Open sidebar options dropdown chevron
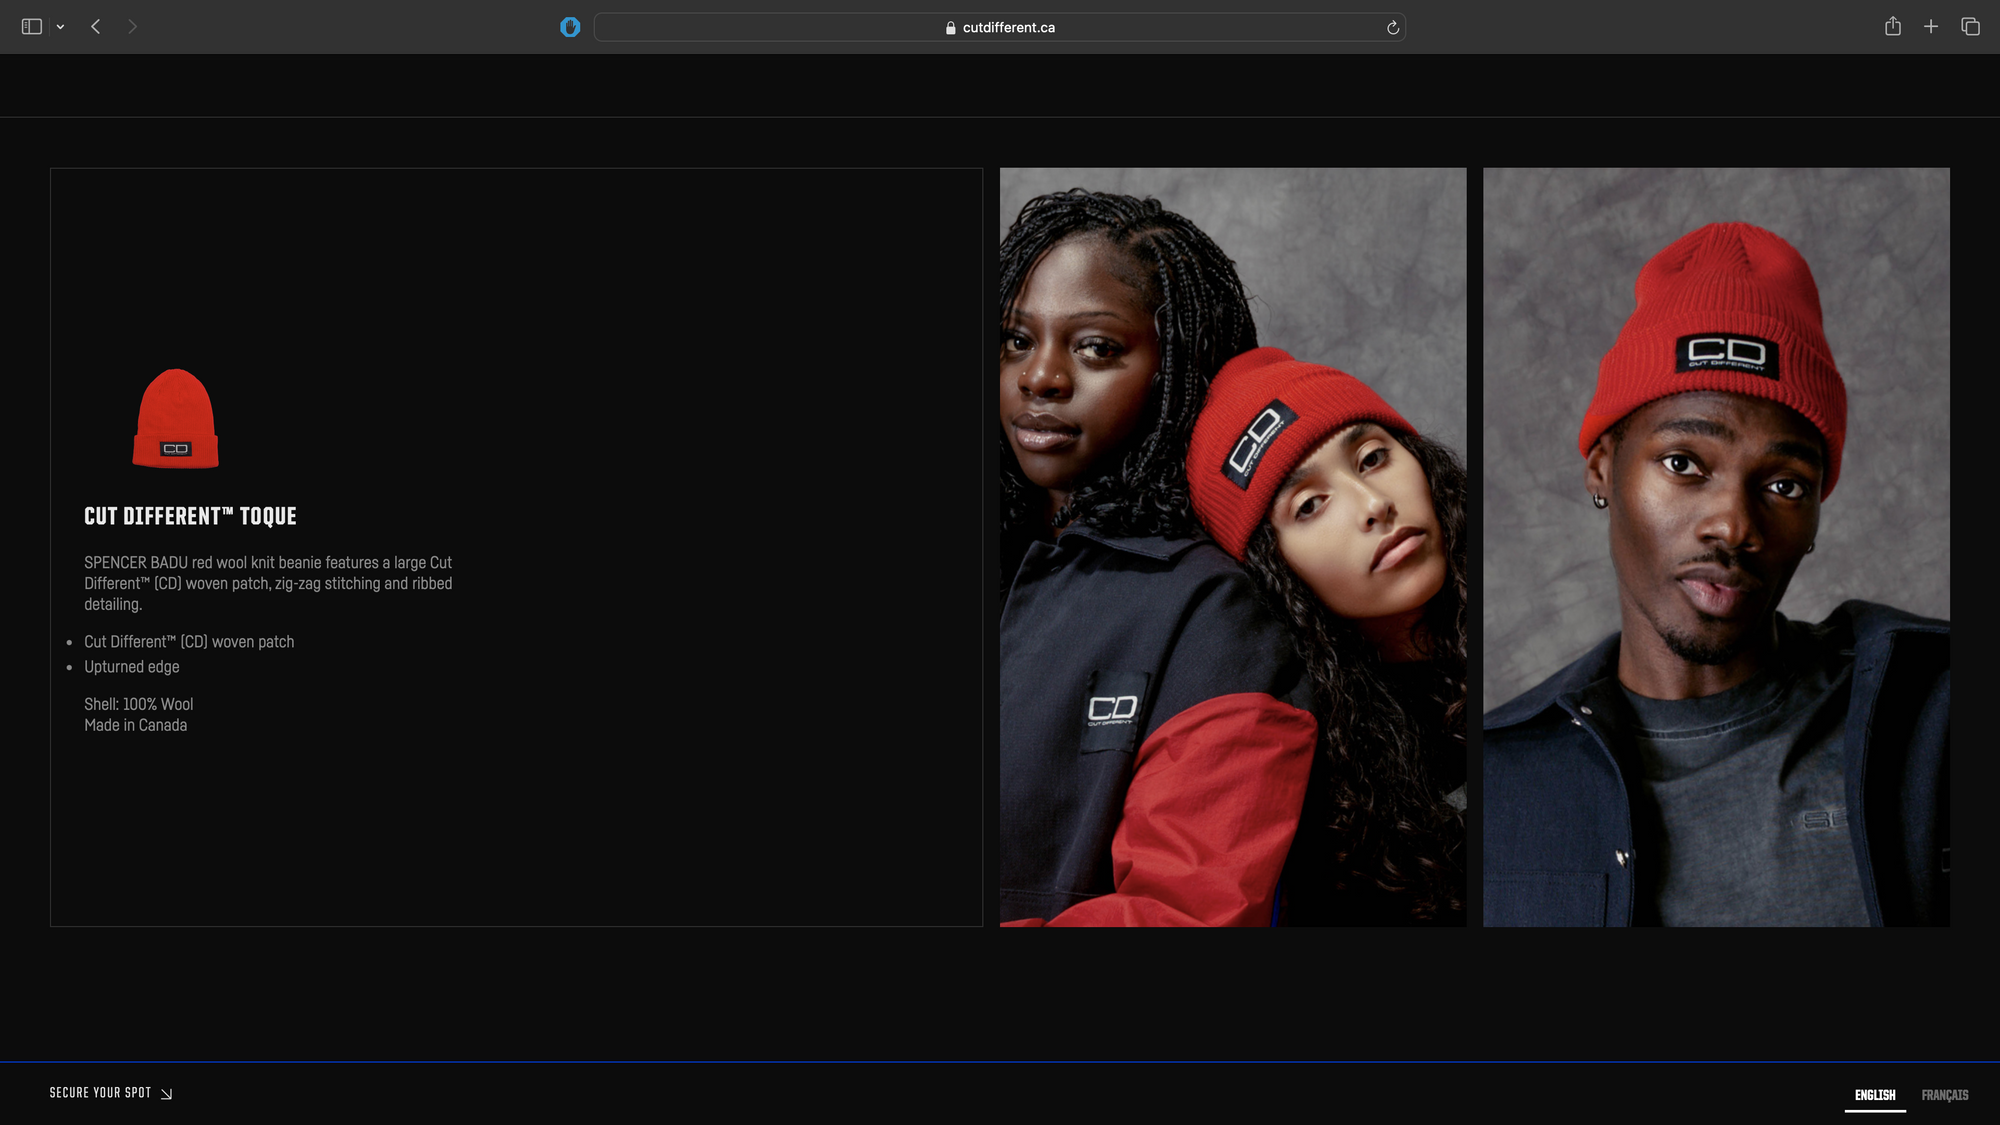The height and width of the screenshot is (1125, 2000). 61,27
